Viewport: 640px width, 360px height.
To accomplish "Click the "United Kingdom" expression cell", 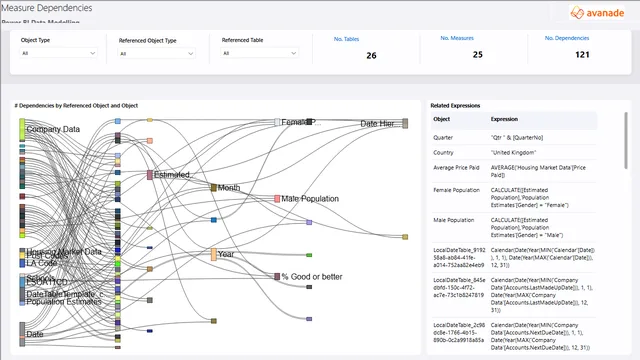I will coord(512,153).
